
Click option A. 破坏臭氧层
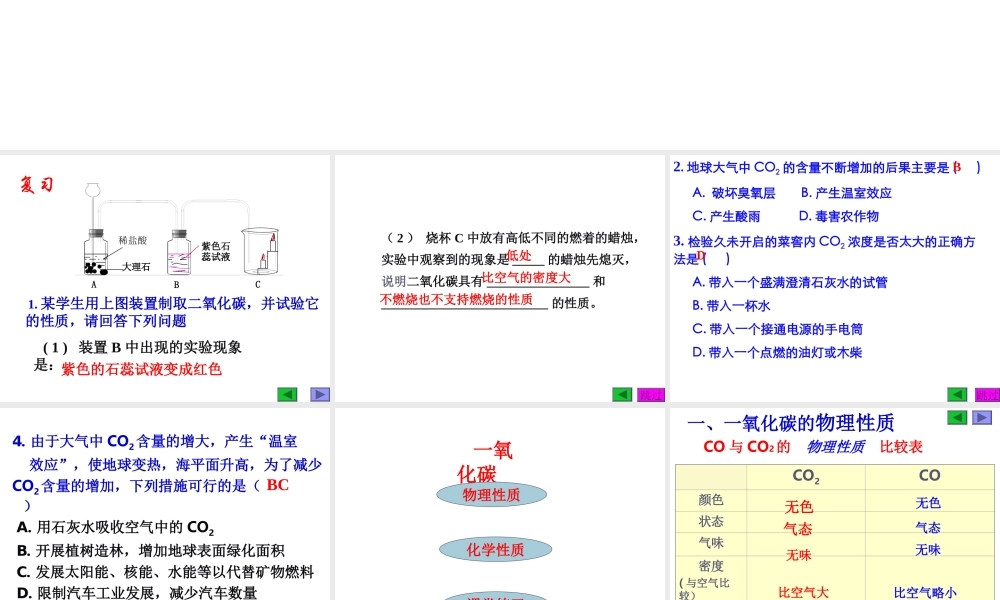pos(734,193)
